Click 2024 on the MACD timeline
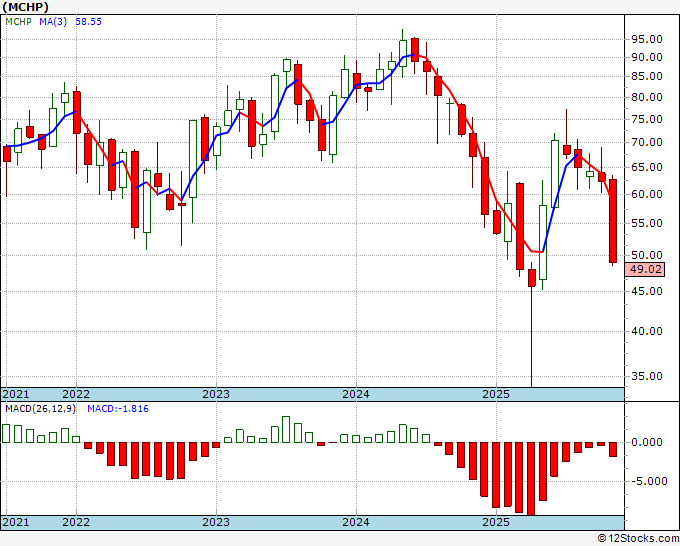This screenshot has width=680, height=546. (x=356, y=522)
